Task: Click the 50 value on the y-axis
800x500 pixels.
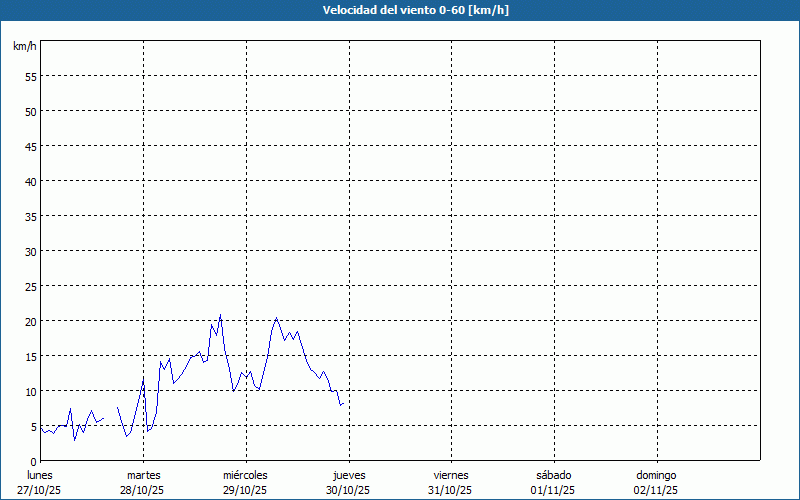Action: point(30,111)
